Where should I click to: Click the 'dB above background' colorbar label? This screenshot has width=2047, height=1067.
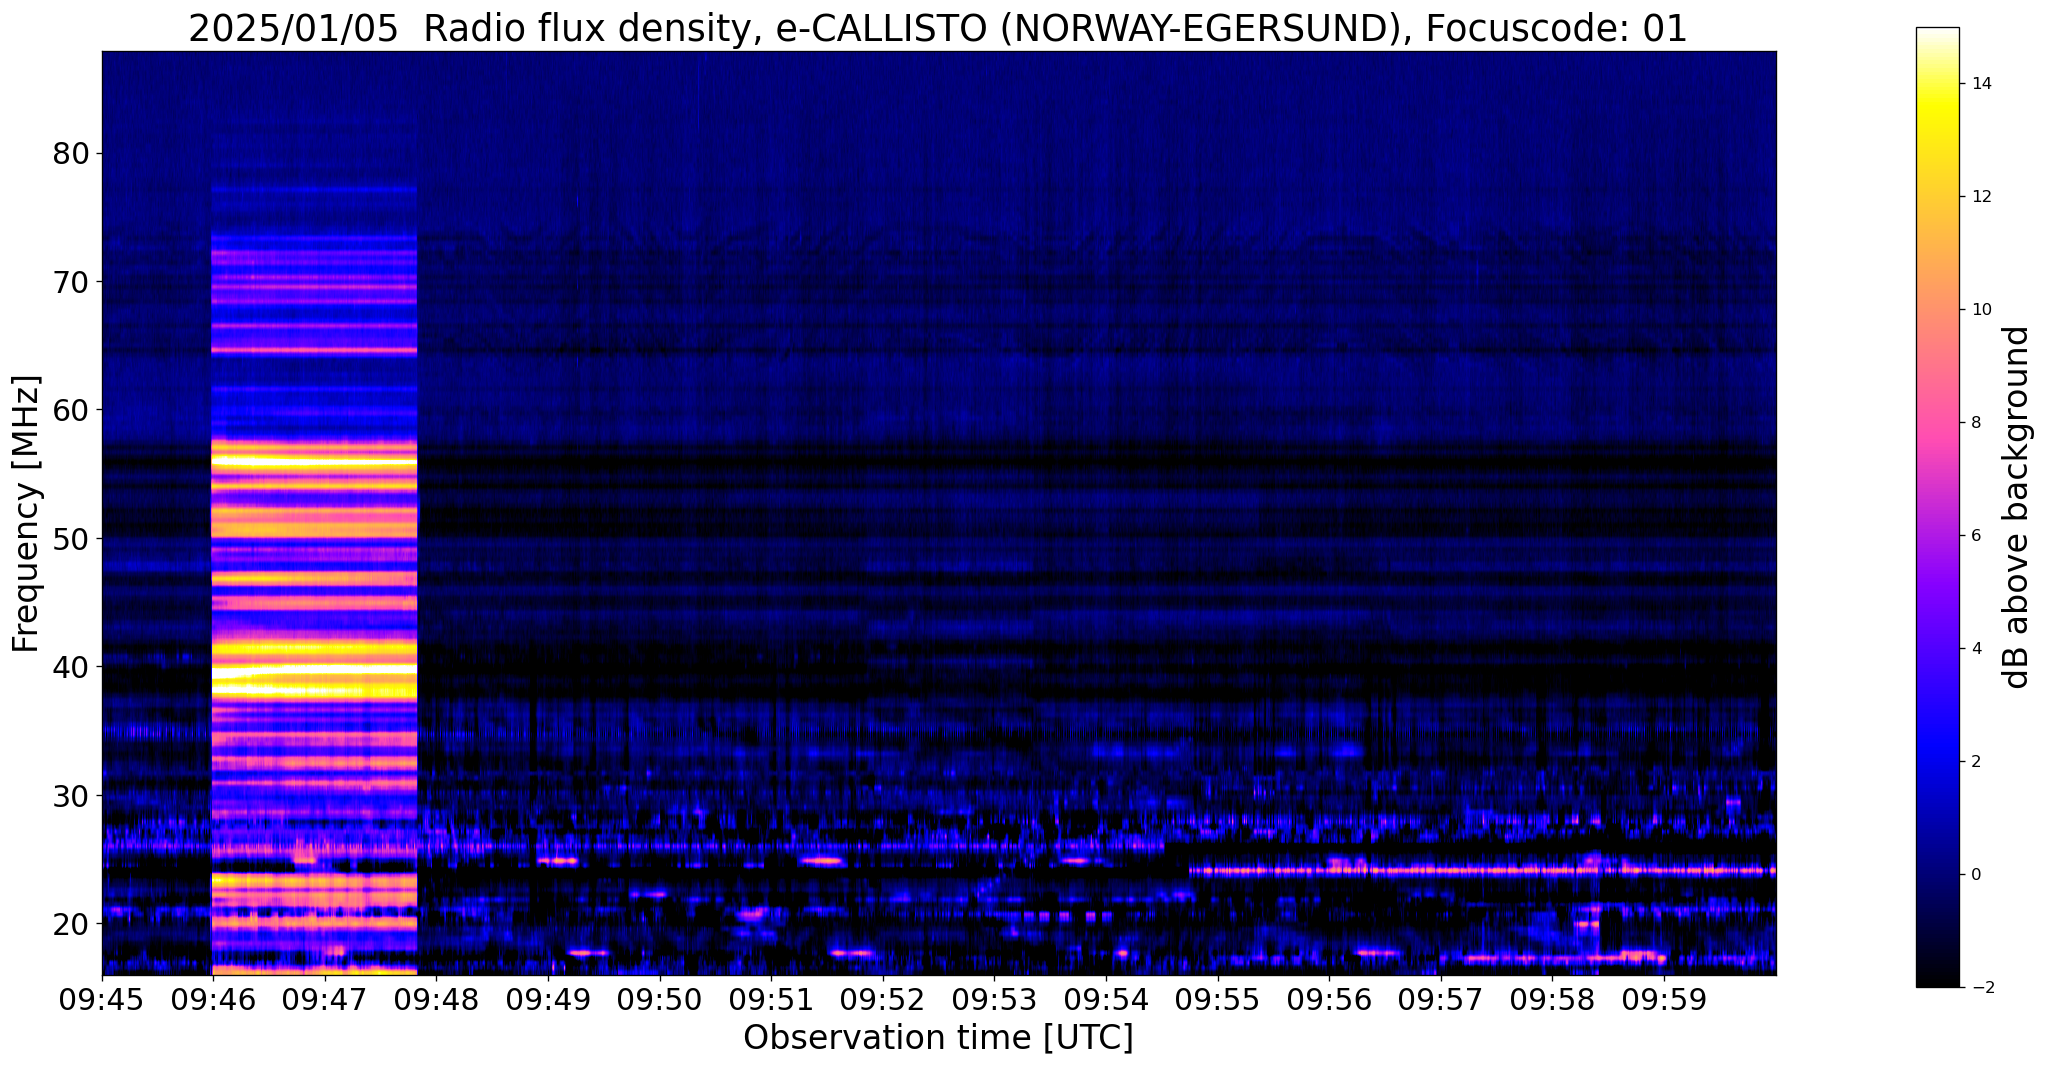2017,507
